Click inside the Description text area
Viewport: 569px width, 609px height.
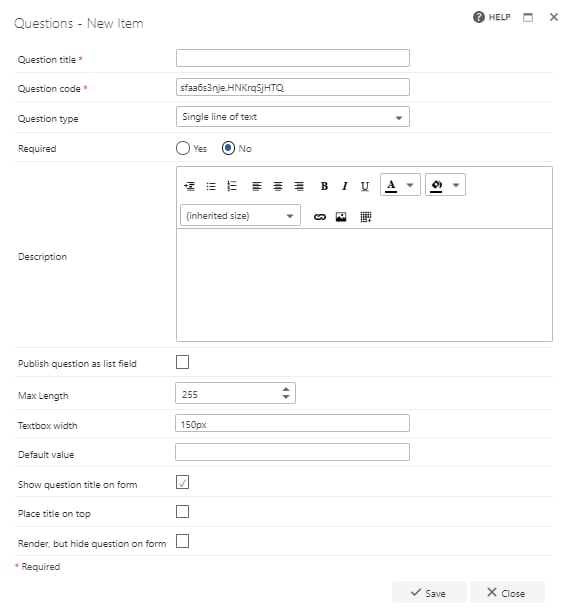(364, 285)
